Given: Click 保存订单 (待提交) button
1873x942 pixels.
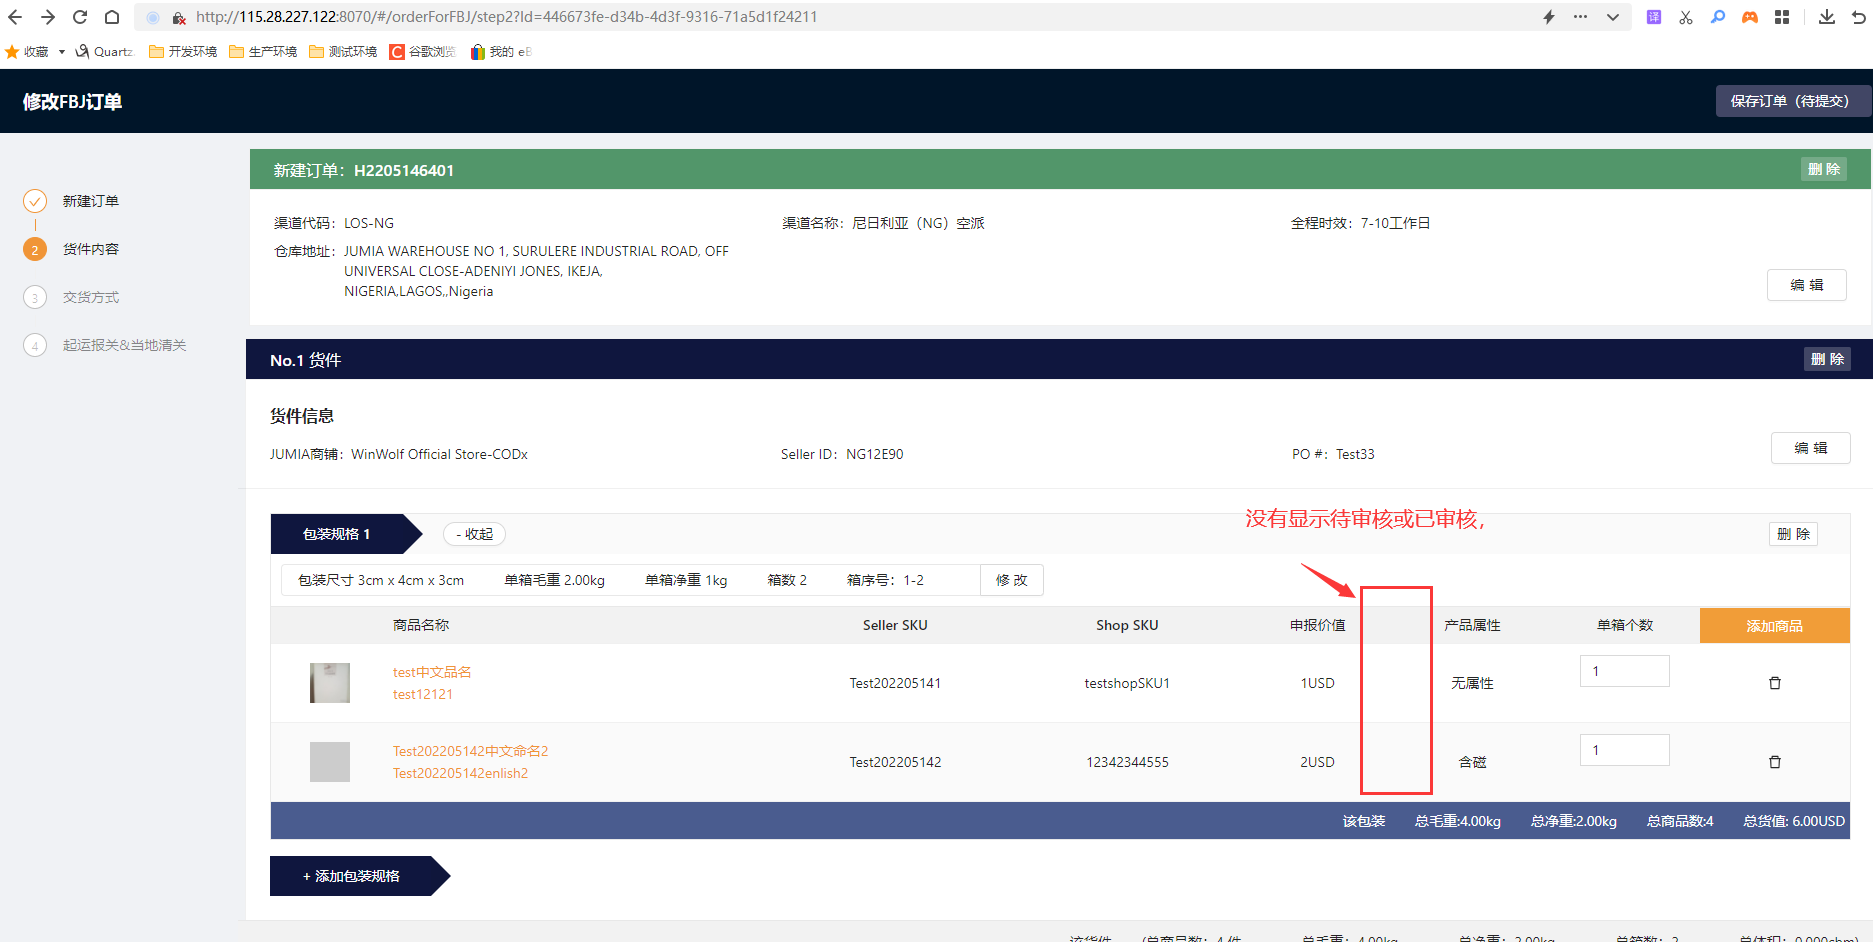Looking at the screenshot, I should click(x=1789, y=101).
